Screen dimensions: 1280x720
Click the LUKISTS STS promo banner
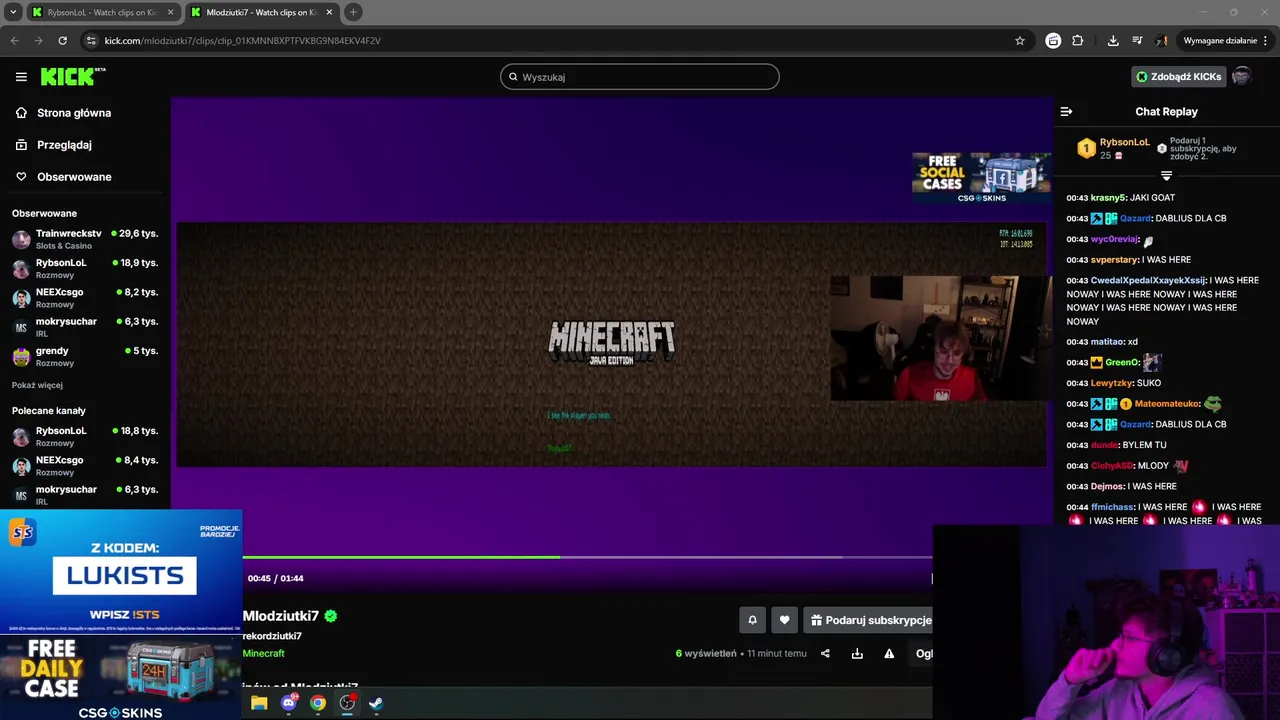coord(121,572)
